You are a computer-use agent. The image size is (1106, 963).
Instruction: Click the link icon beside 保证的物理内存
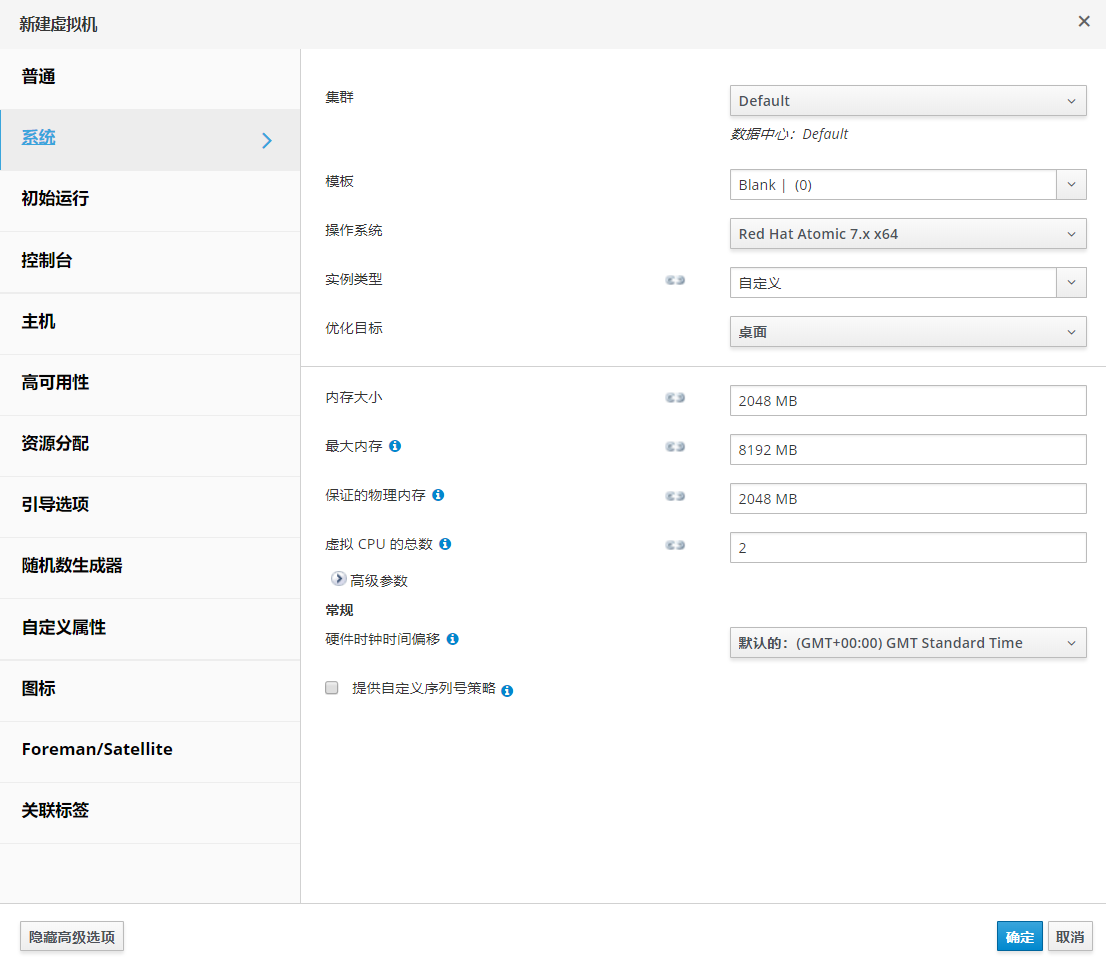(675, 496)
